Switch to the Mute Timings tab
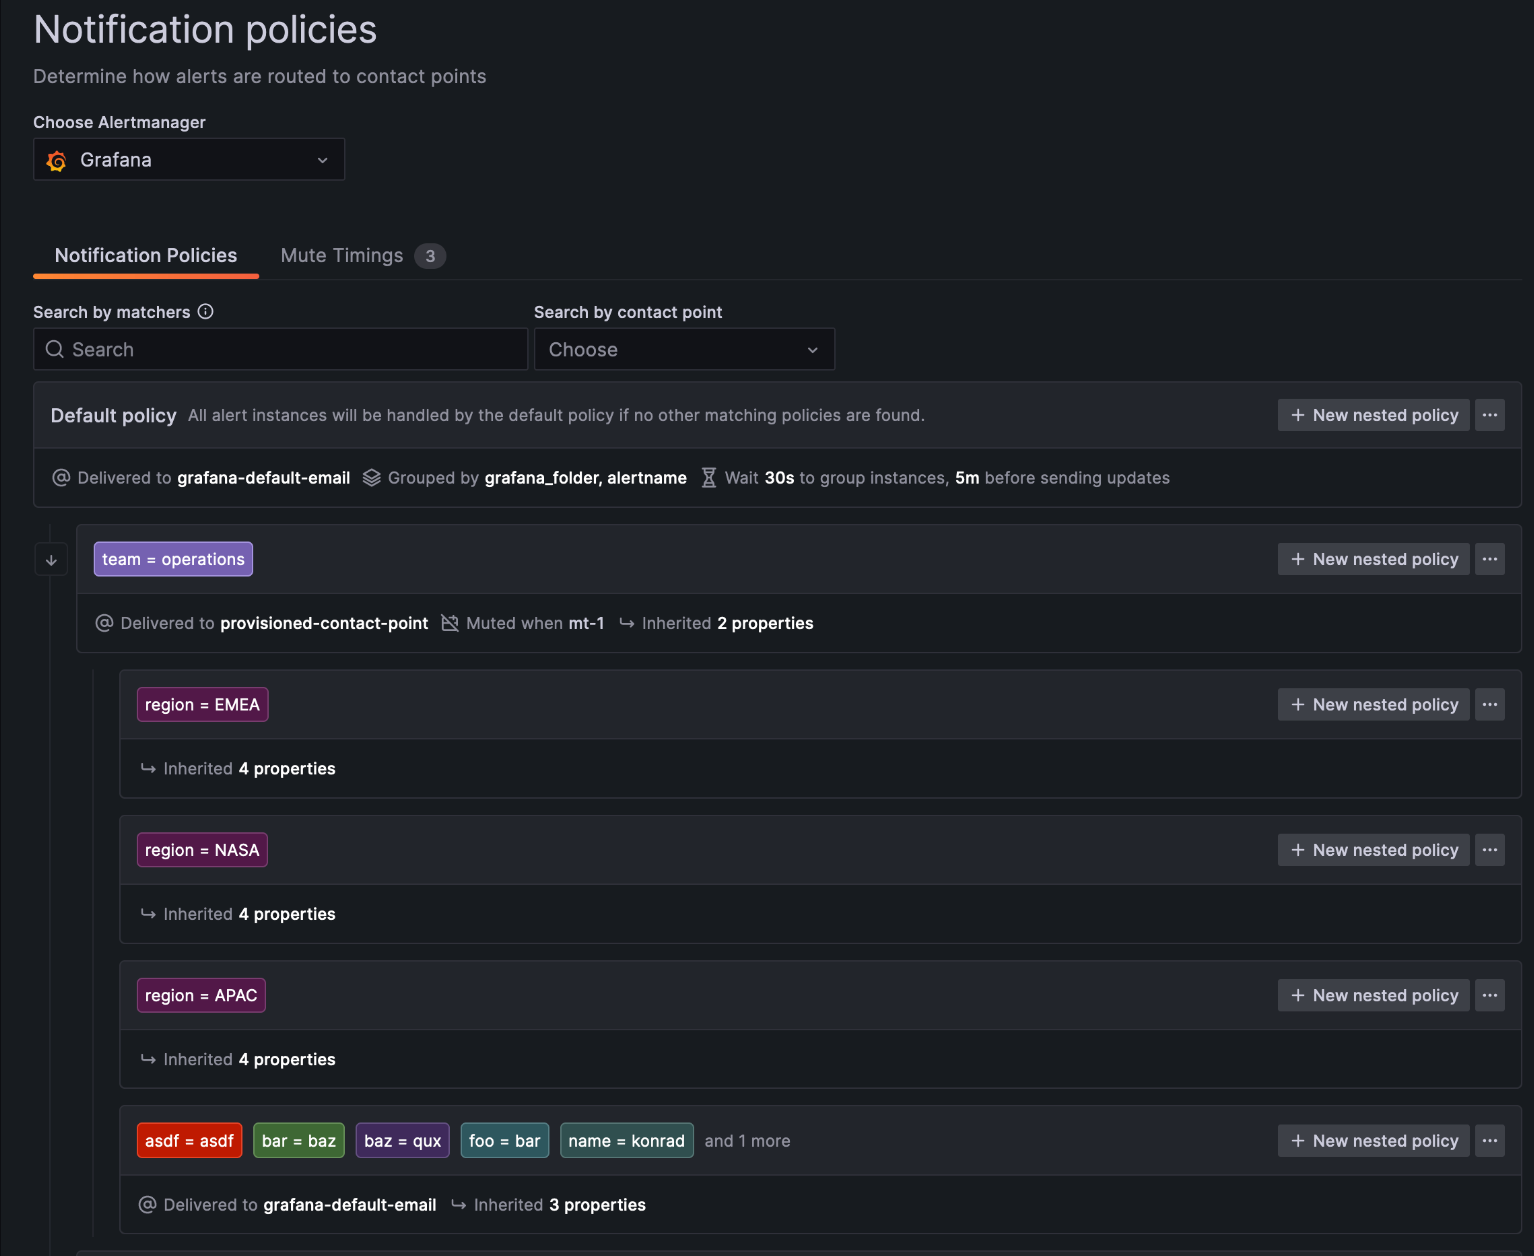Image resolution: width=1534 pixels, height=1256 pixels. [341, 255]
